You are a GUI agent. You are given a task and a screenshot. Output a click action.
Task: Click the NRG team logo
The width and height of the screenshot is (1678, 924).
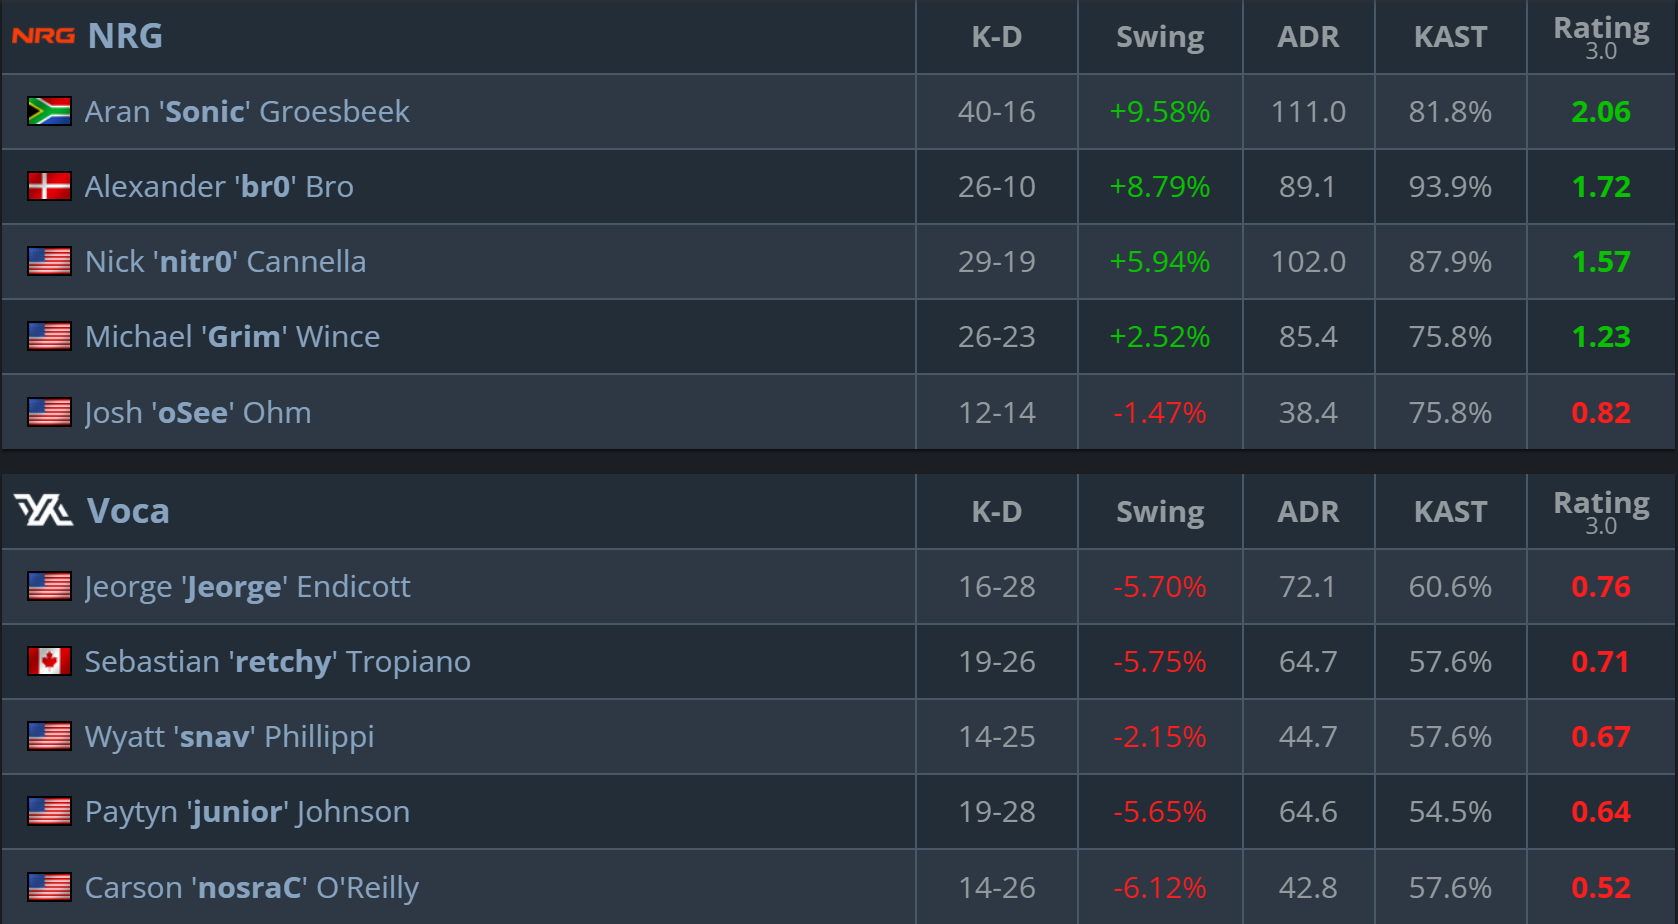[43, 36]
